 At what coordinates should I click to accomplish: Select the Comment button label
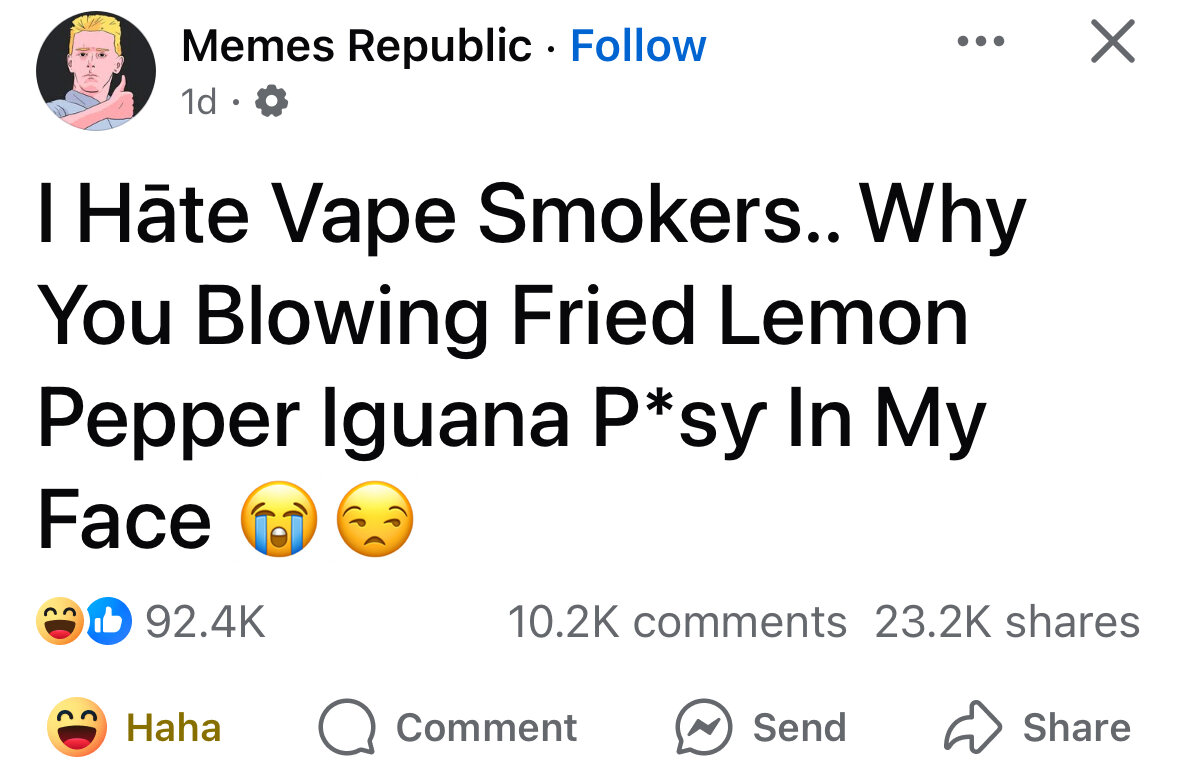[x=486, y=728]
